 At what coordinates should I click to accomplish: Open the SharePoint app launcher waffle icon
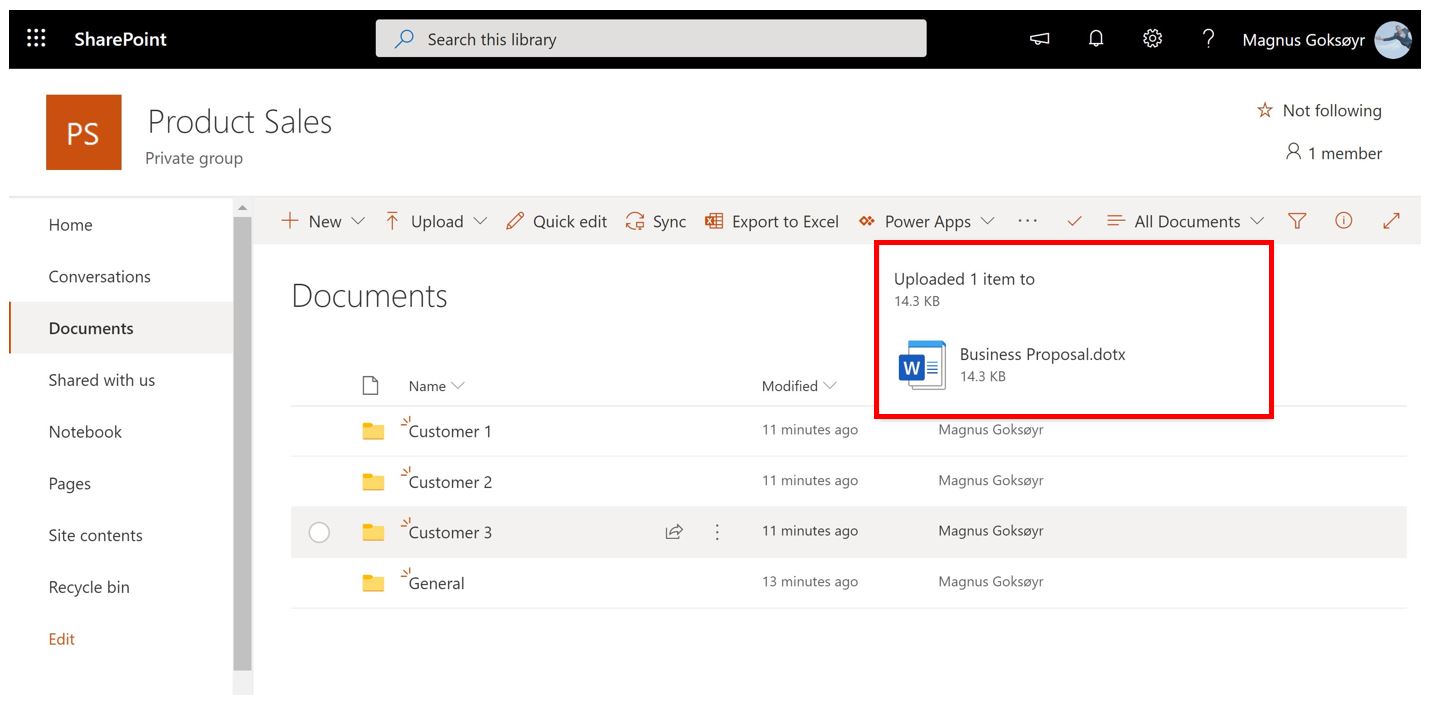click(x=36, y=37)
